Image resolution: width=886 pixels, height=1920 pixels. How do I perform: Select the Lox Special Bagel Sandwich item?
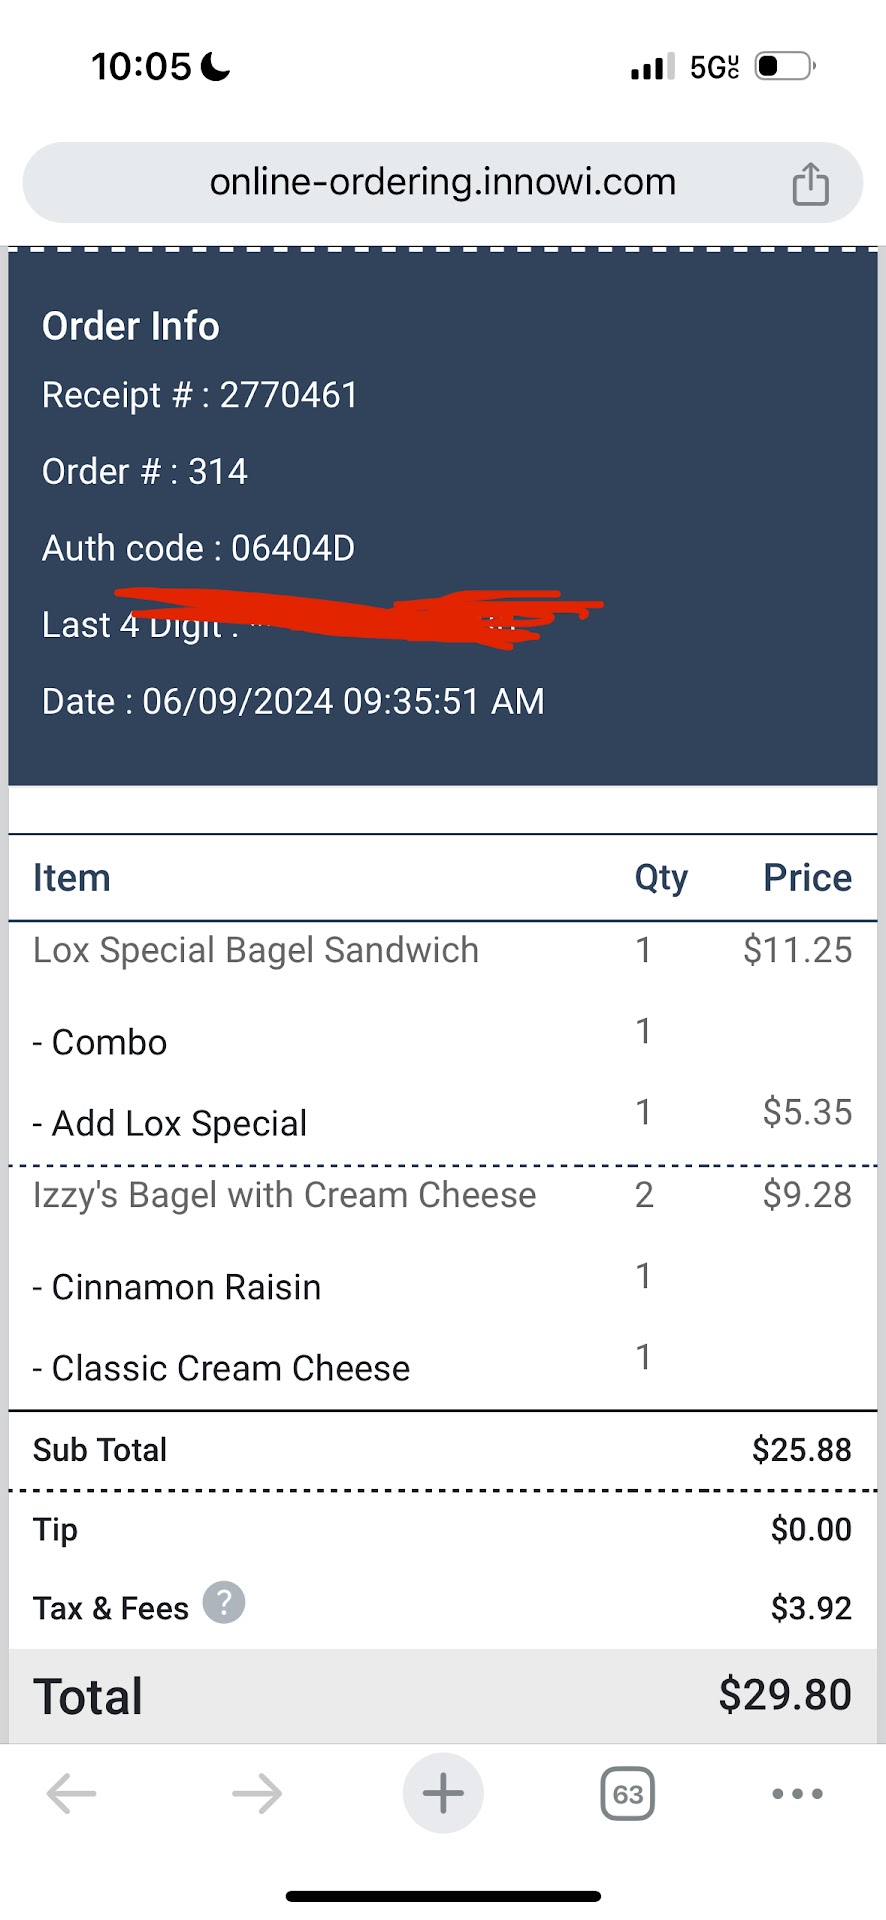click(x=256, y=950)
